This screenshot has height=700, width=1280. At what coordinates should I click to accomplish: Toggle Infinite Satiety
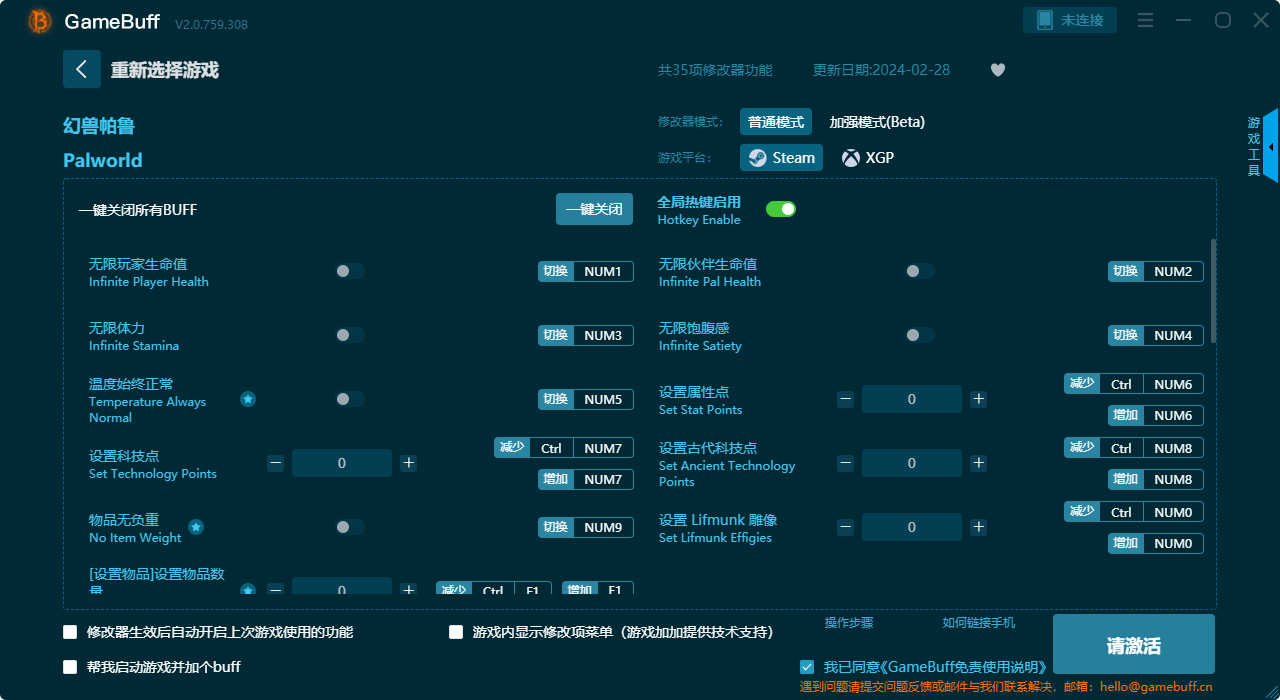pos(919,335)
